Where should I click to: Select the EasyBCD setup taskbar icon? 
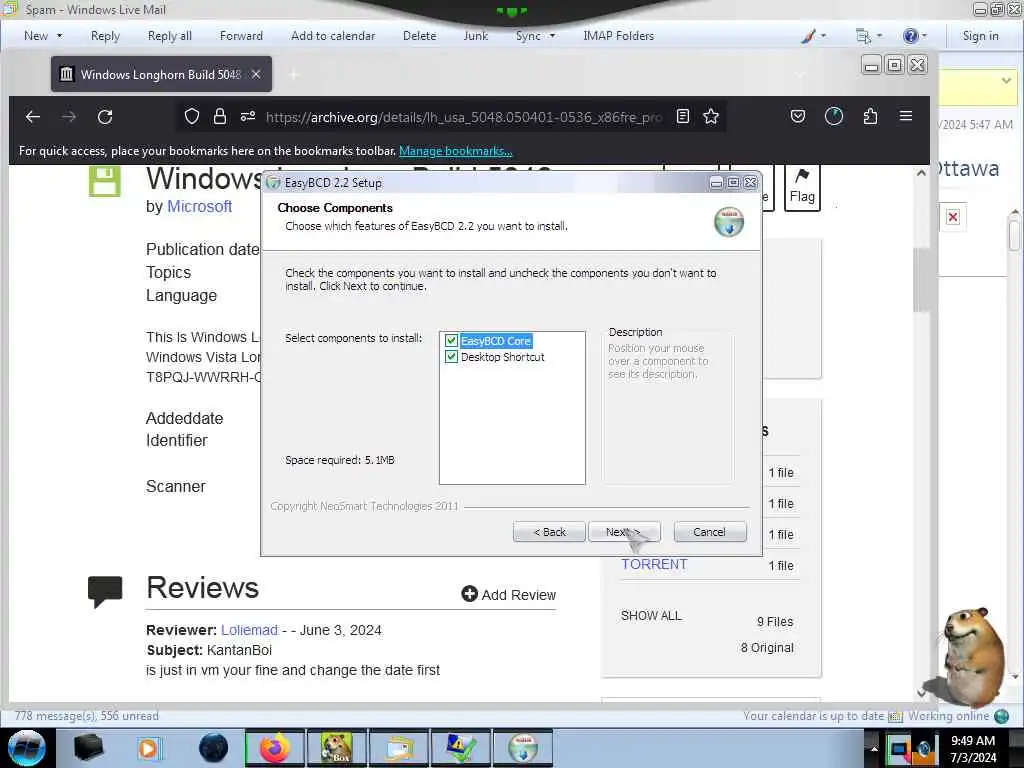tap(523, 748)
